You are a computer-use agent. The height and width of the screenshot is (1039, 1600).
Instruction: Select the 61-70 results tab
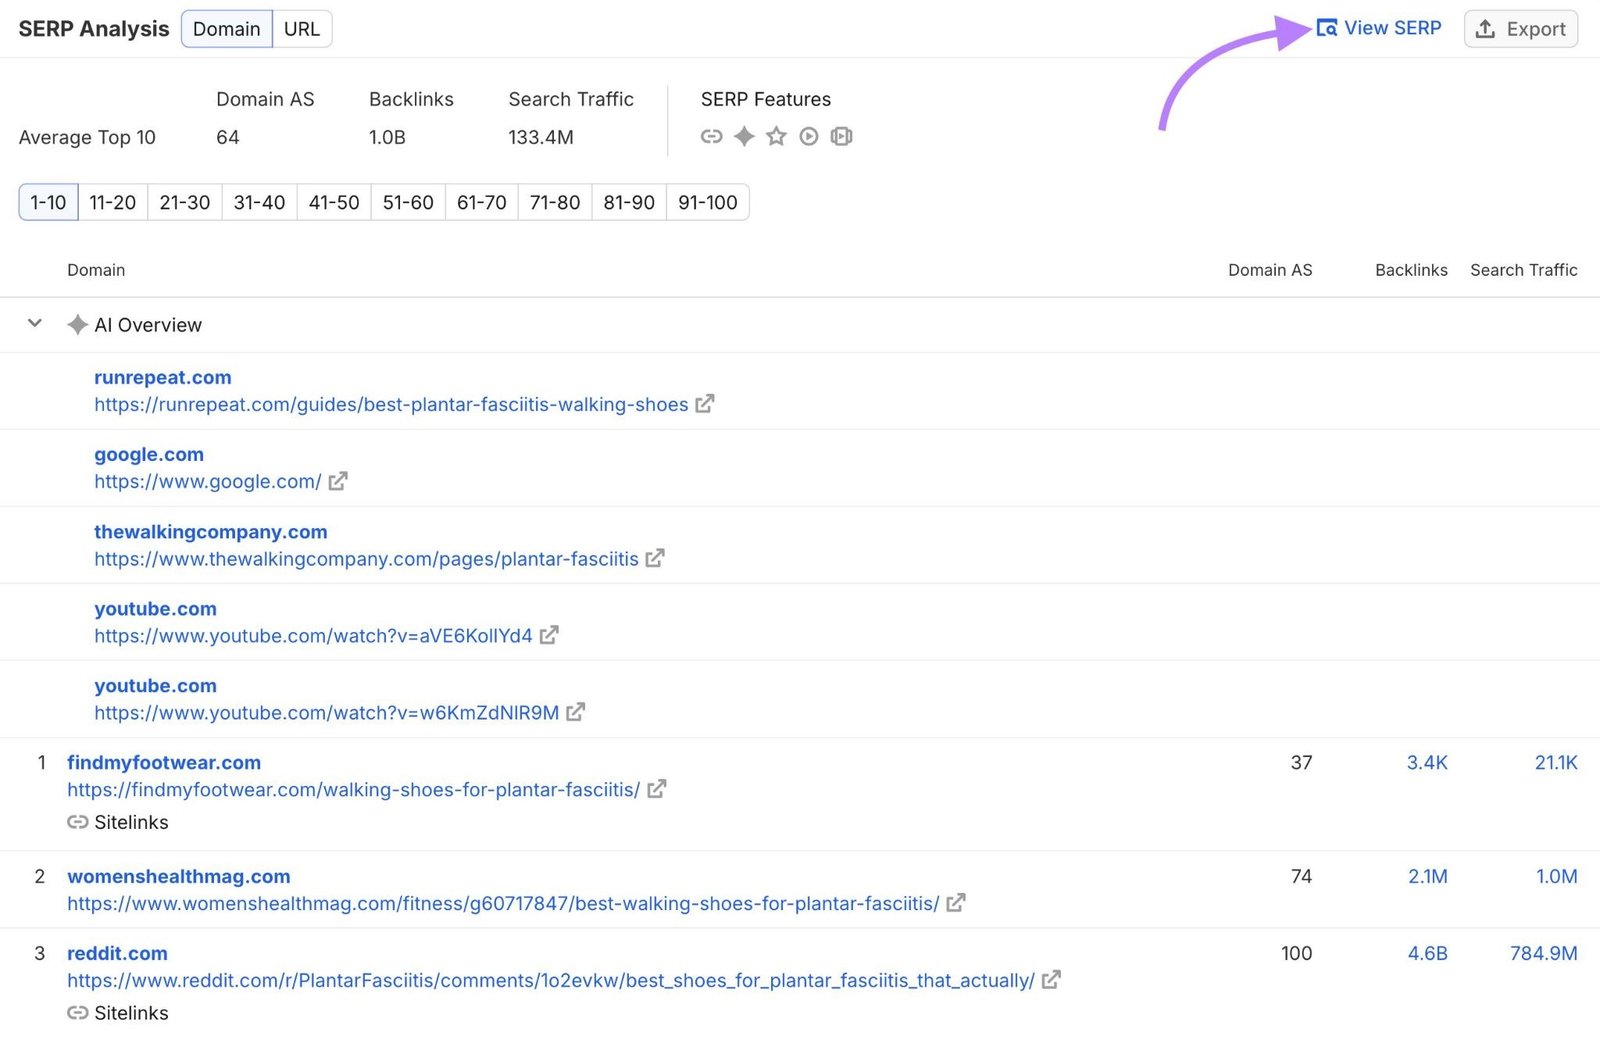(x=482, y=202)
